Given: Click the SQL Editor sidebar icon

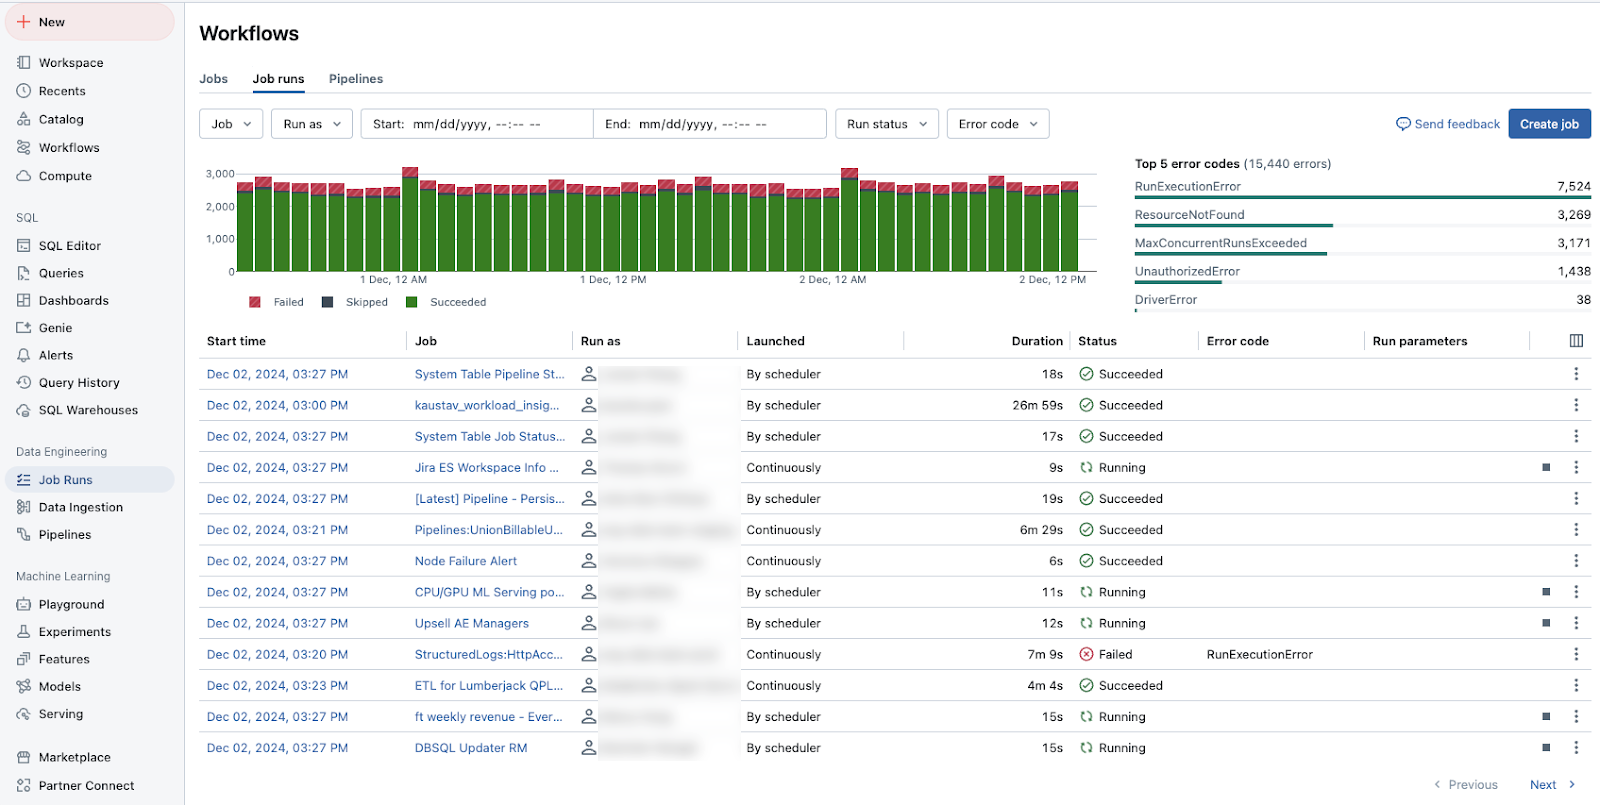Looking at the screenshot, I should pyautogui.click(x=24, y=246).
